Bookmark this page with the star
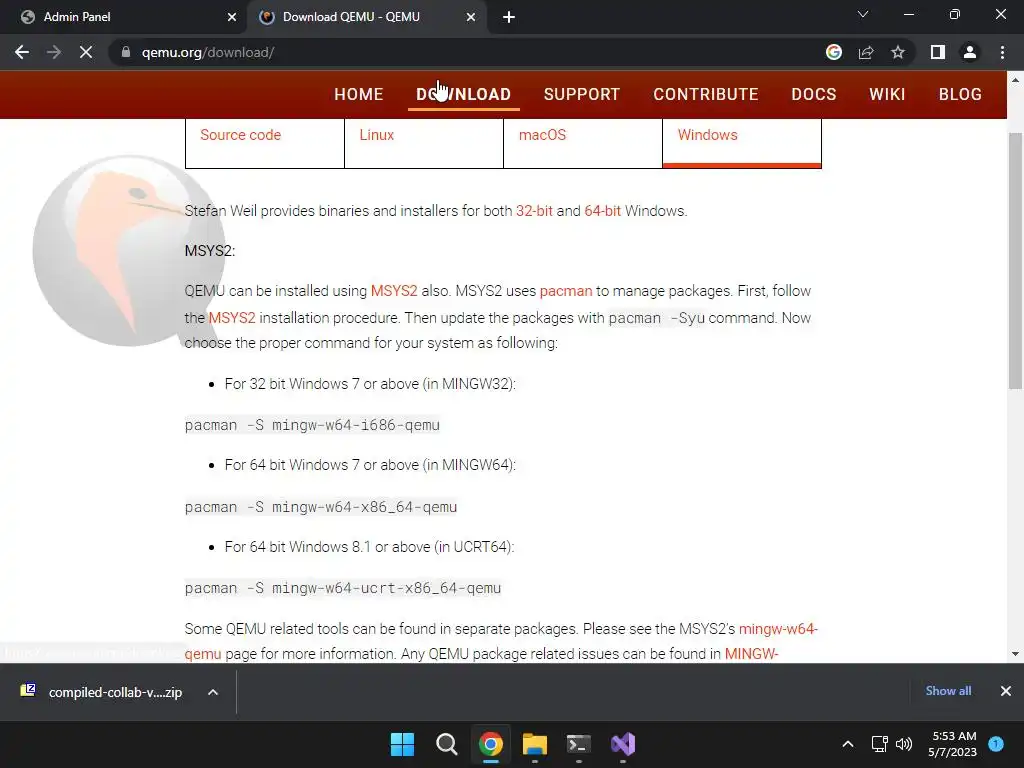The width and height of the screenshot is (1024, 768). [x=898, y=52]
